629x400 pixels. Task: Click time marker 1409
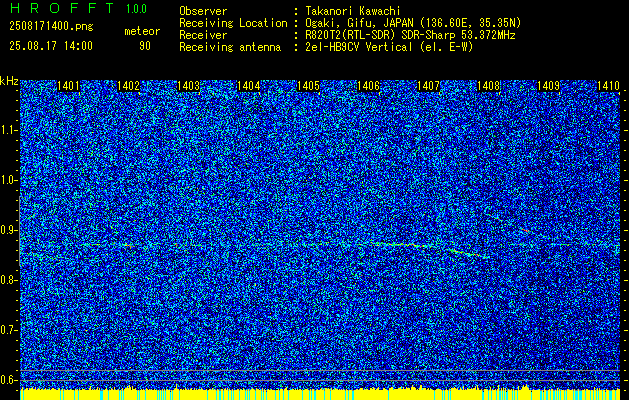click(x=548, y=85)
